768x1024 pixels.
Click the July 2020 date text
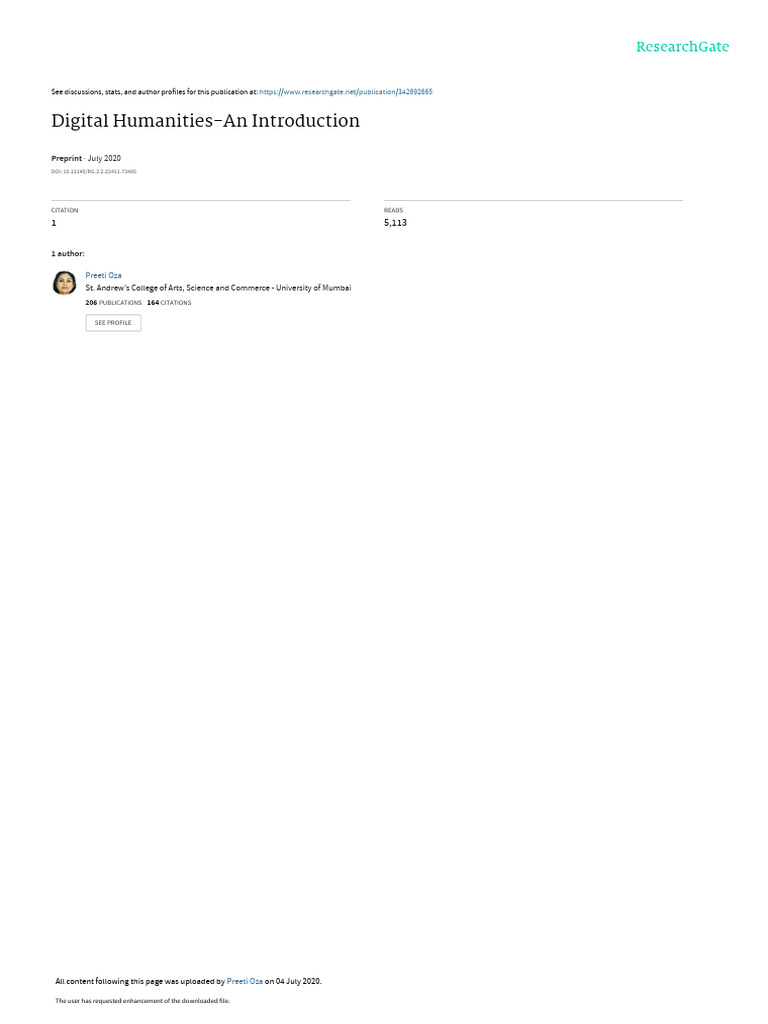coord(104,159)
